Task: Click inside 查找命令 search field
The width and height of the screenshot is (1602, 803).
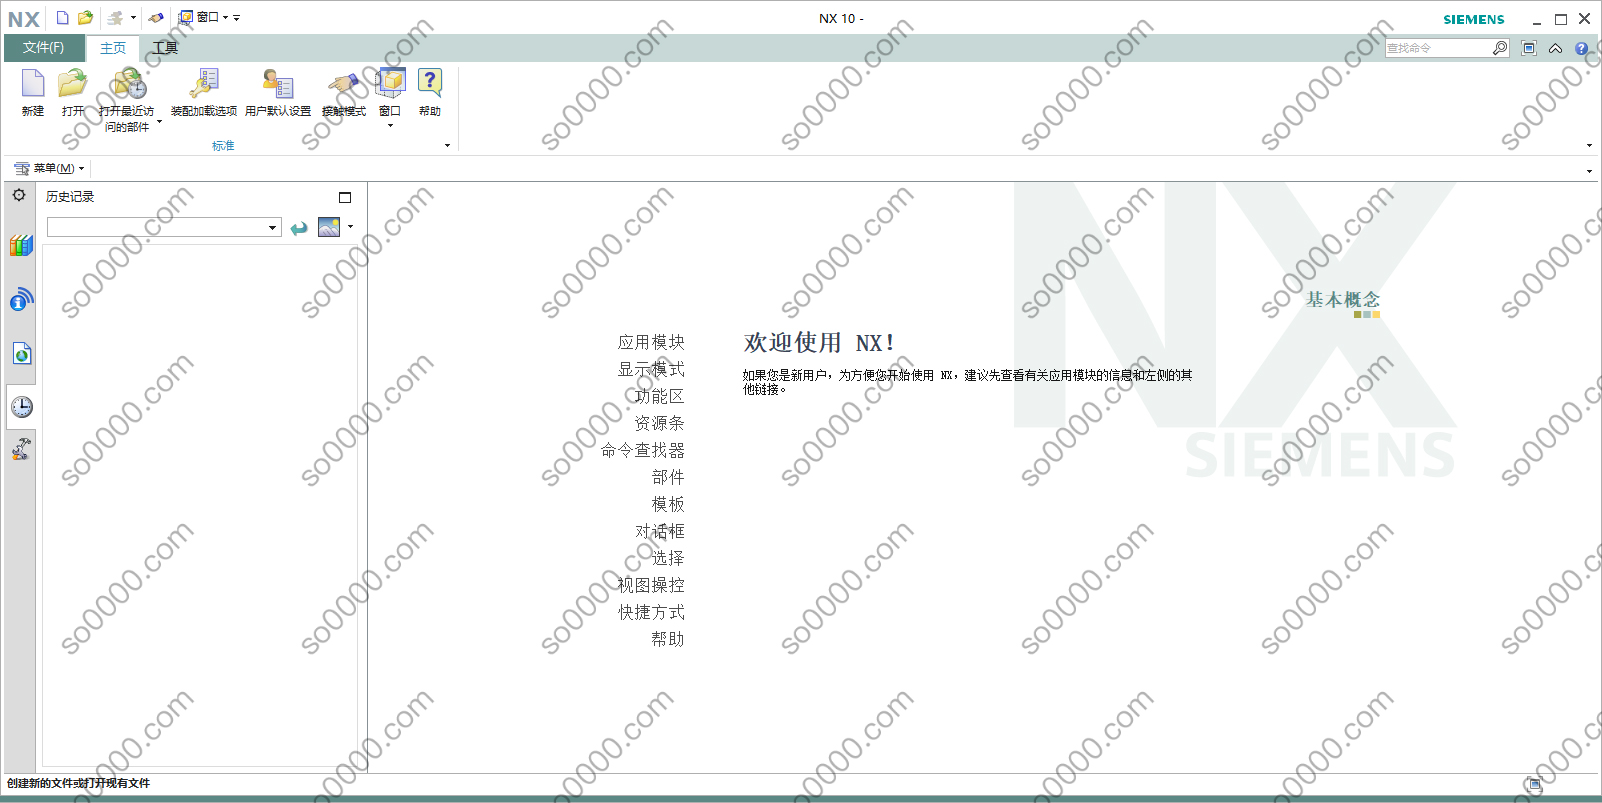Action: coord(1438,48)
